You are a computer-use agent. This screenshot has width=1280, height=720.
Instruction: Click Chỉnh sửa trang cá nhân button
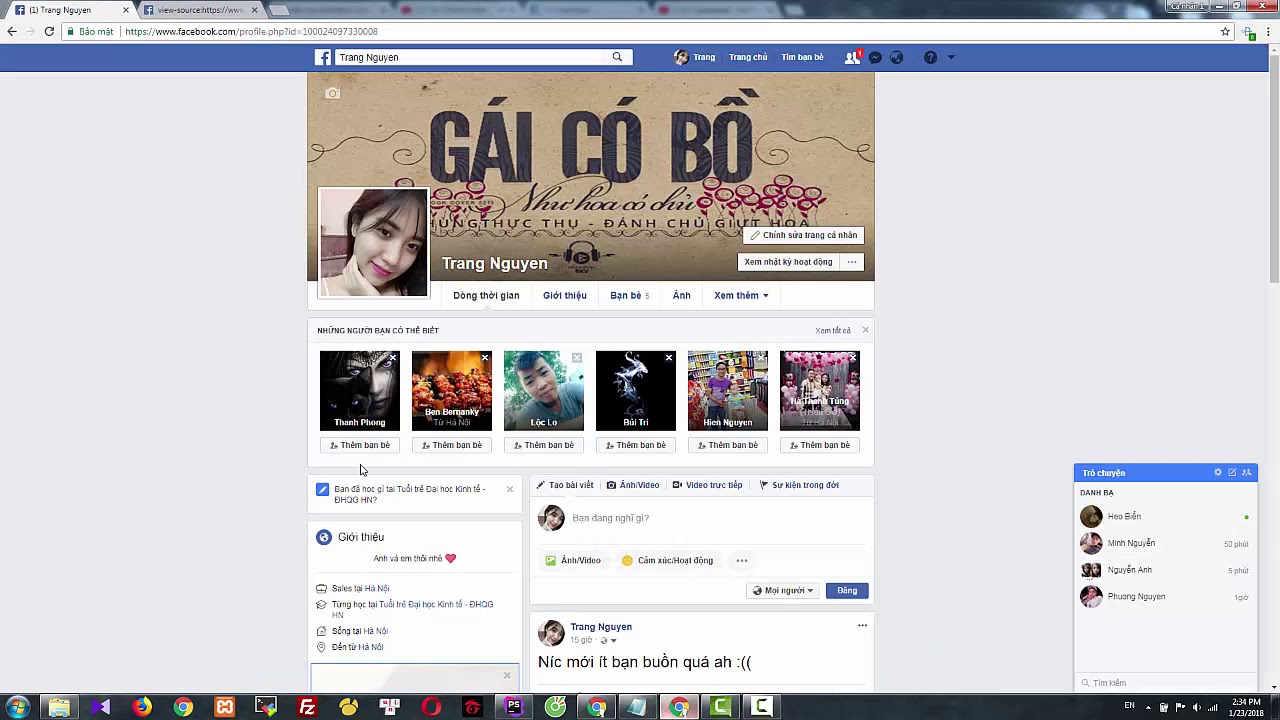(x=804, y=235)
